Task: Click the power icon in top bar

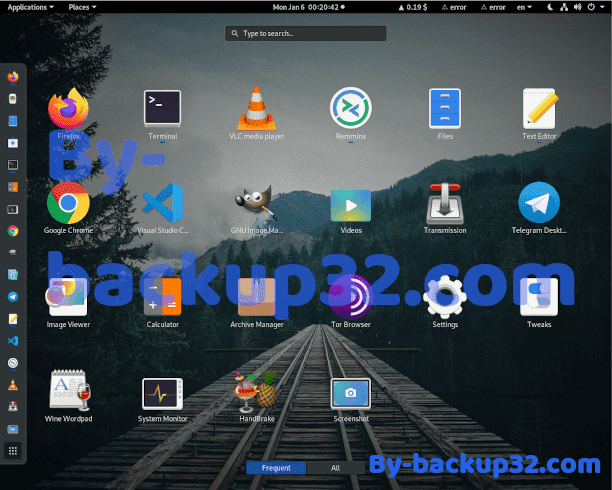Action: (x=591, y=7)
